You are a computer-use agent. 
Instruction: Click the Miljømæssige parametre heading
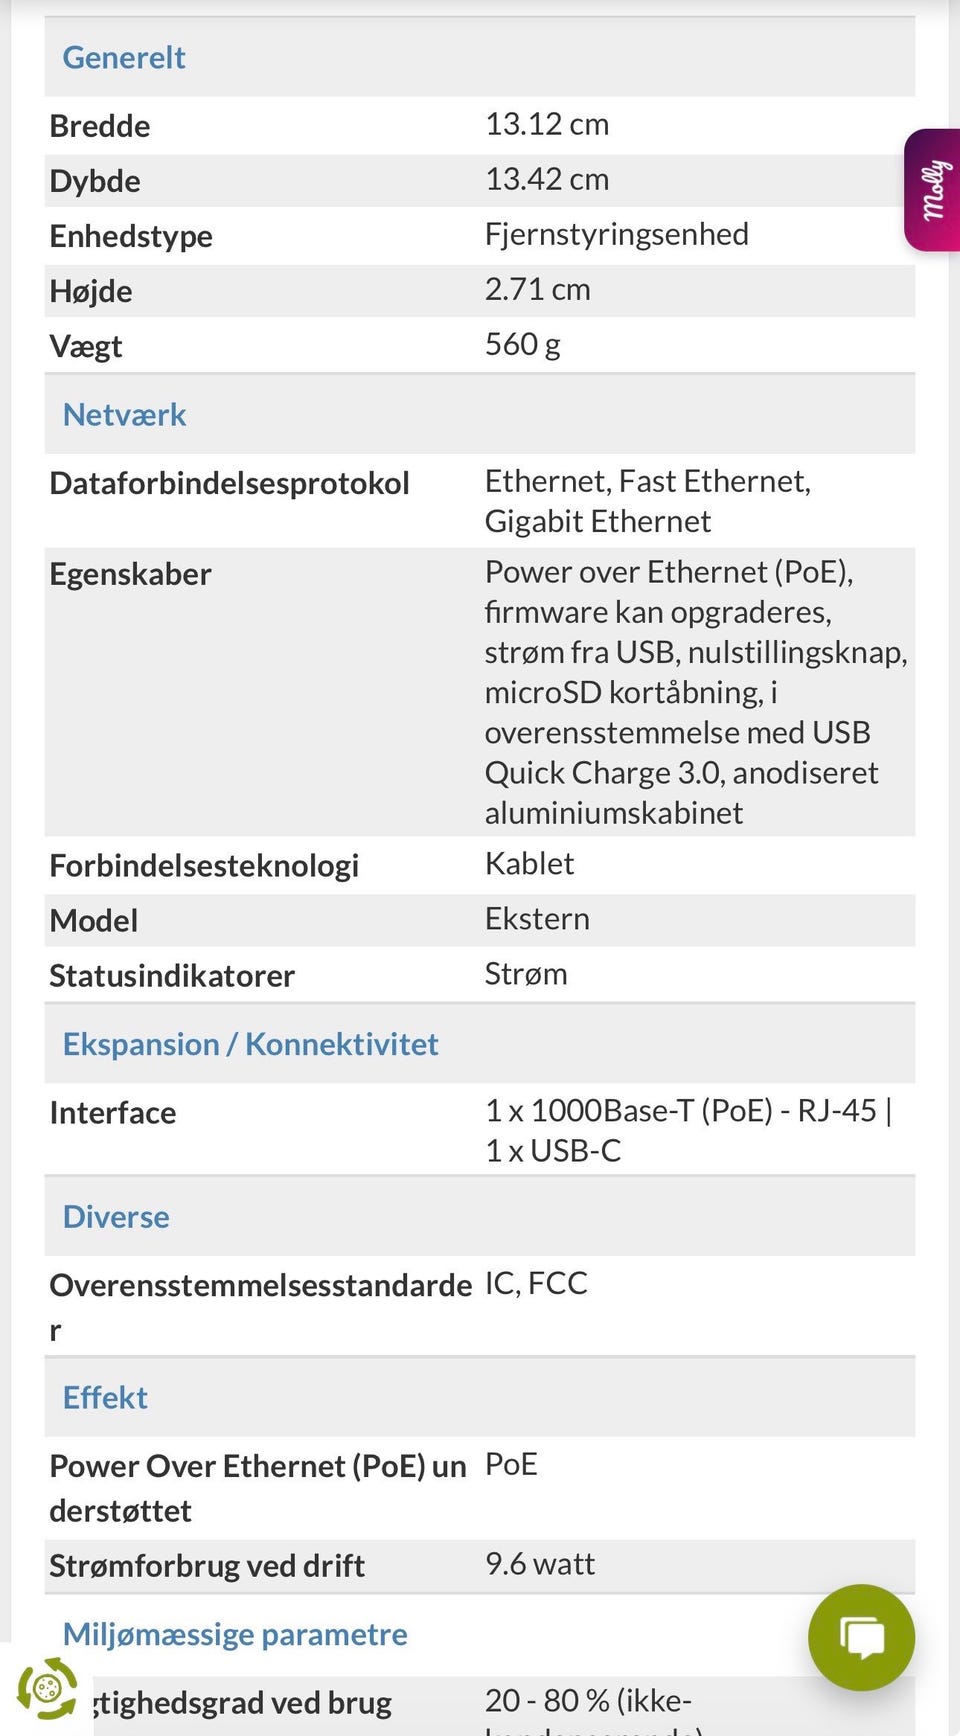click(235, 1634)
